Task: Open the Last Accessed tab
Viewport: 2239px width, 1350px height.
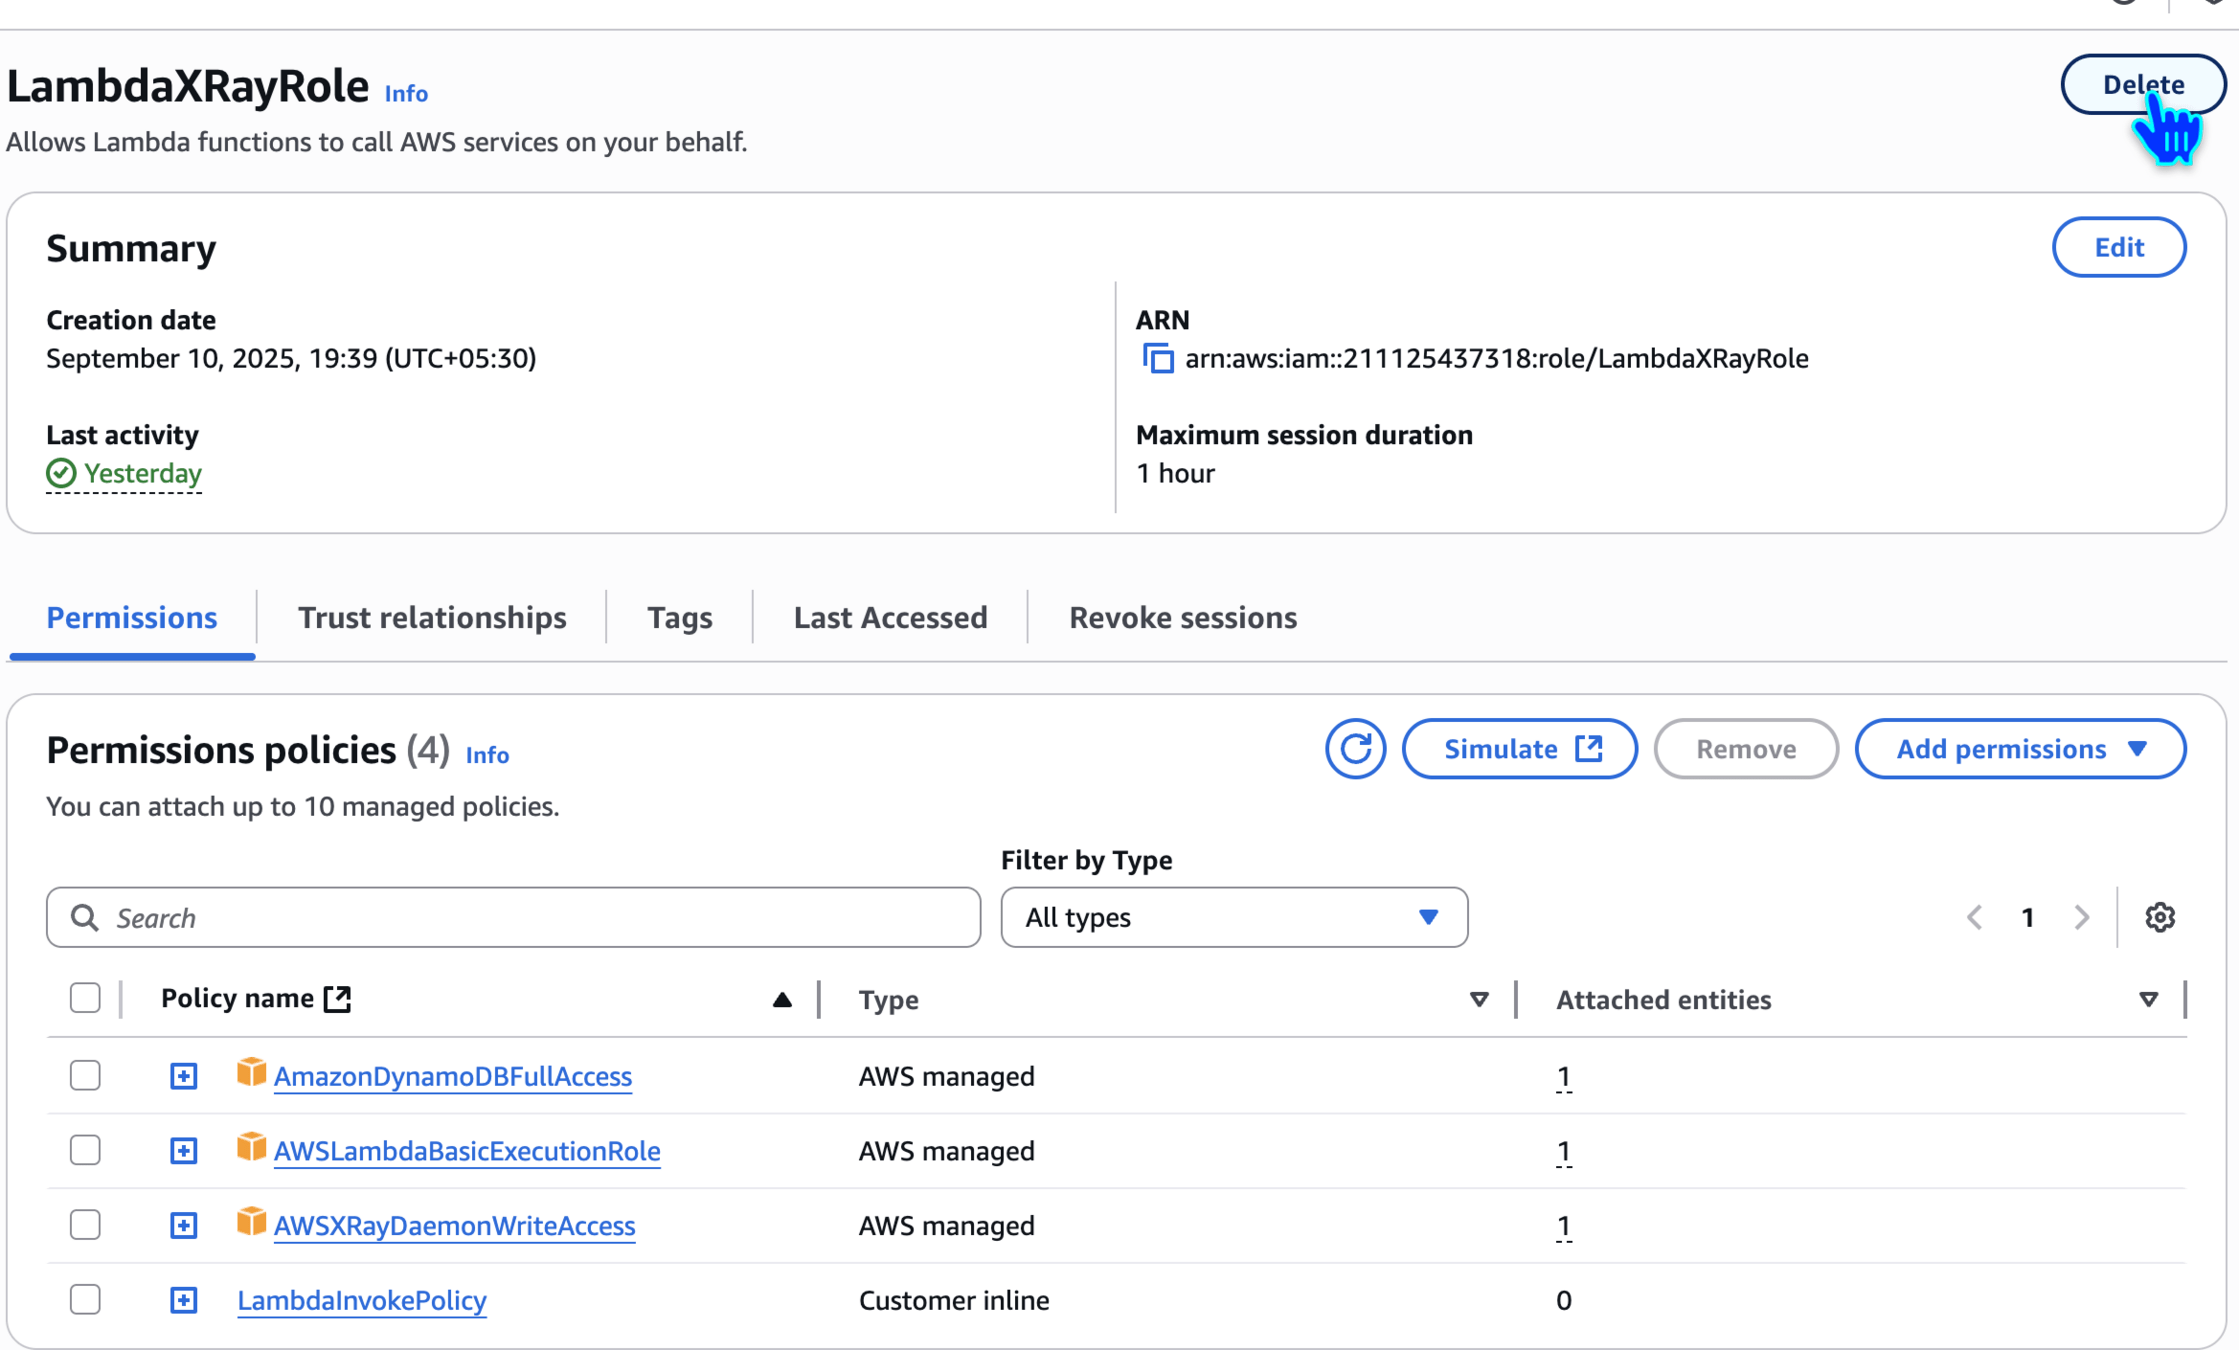Action: [889, 618]
